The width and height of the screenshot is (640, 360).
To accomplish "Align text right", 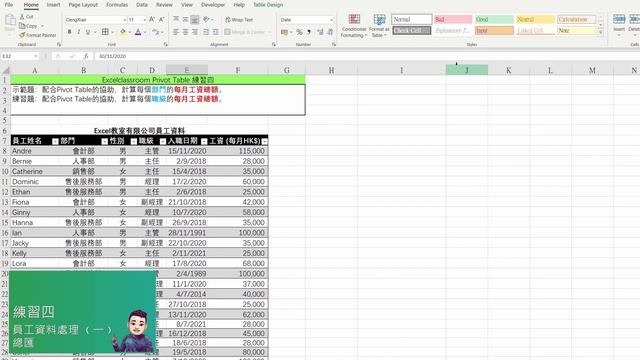I will (195, 32).
